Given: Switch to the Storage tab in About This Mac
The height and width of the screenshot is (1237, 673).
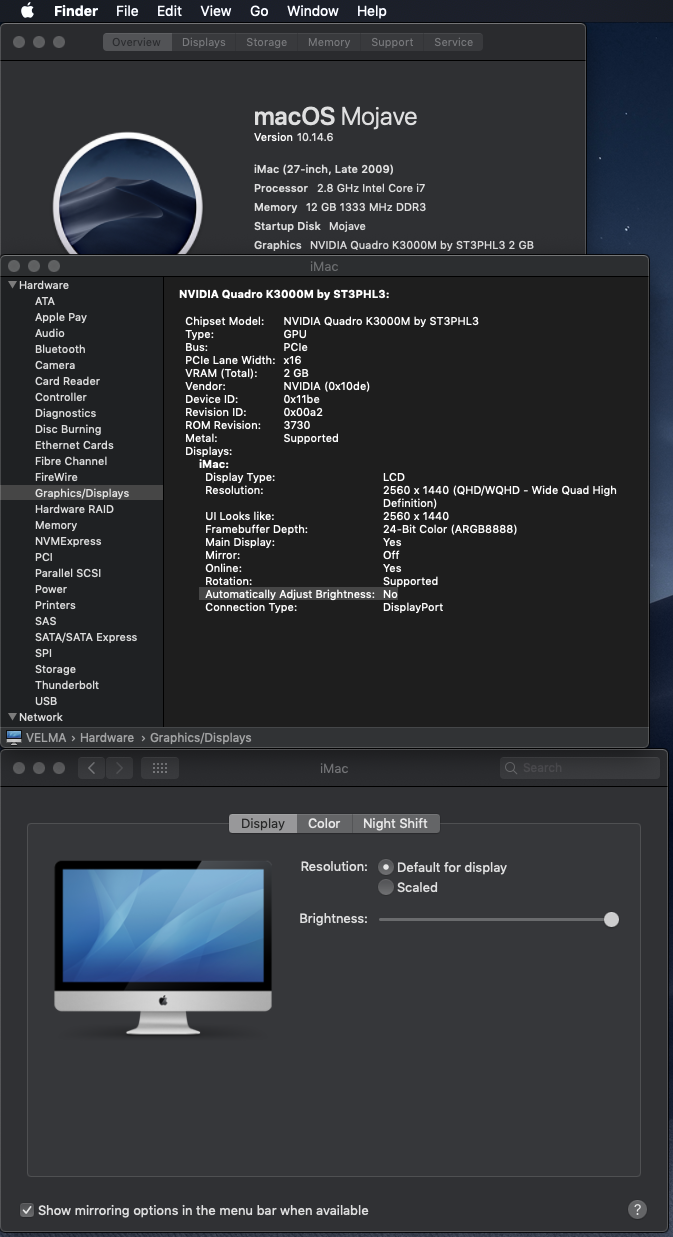Looking at the screenshot, I should coord(267,42).
